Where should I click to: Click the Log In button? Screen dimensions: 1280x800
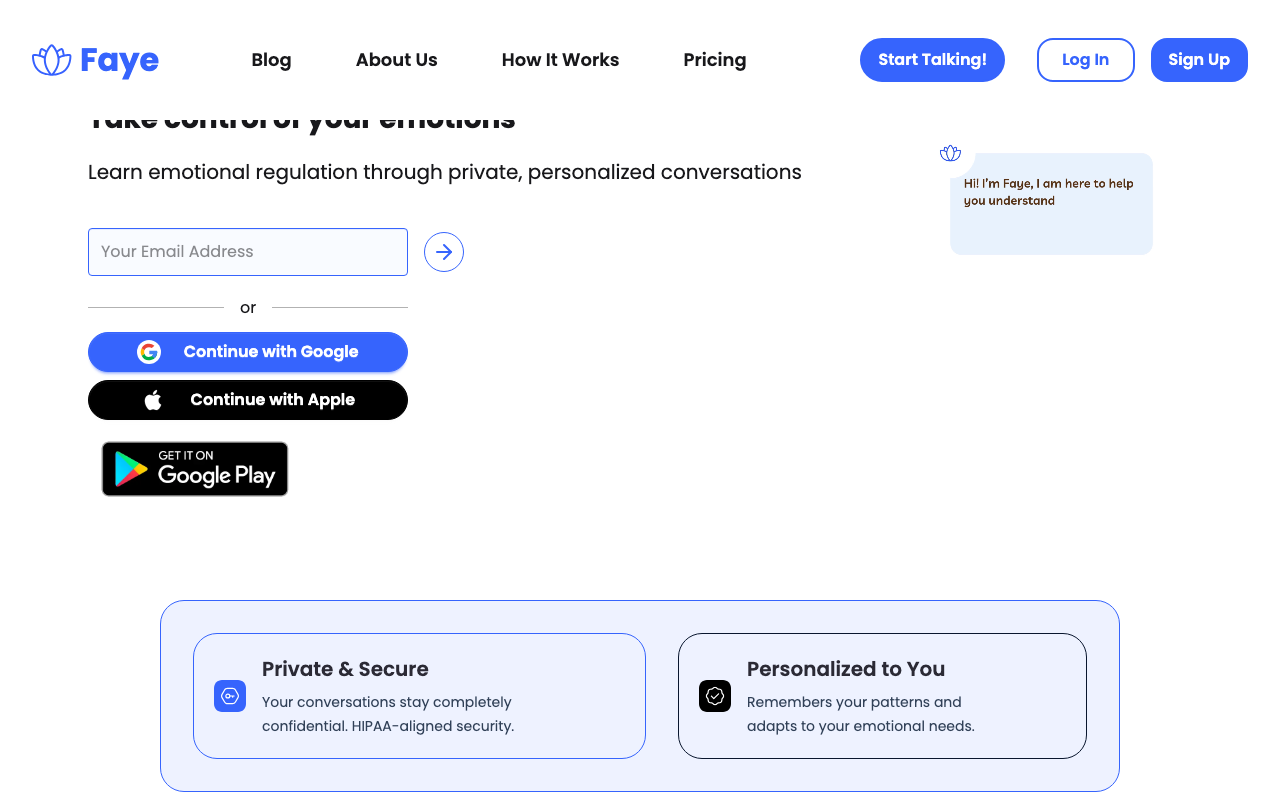tap(1085, 60)
